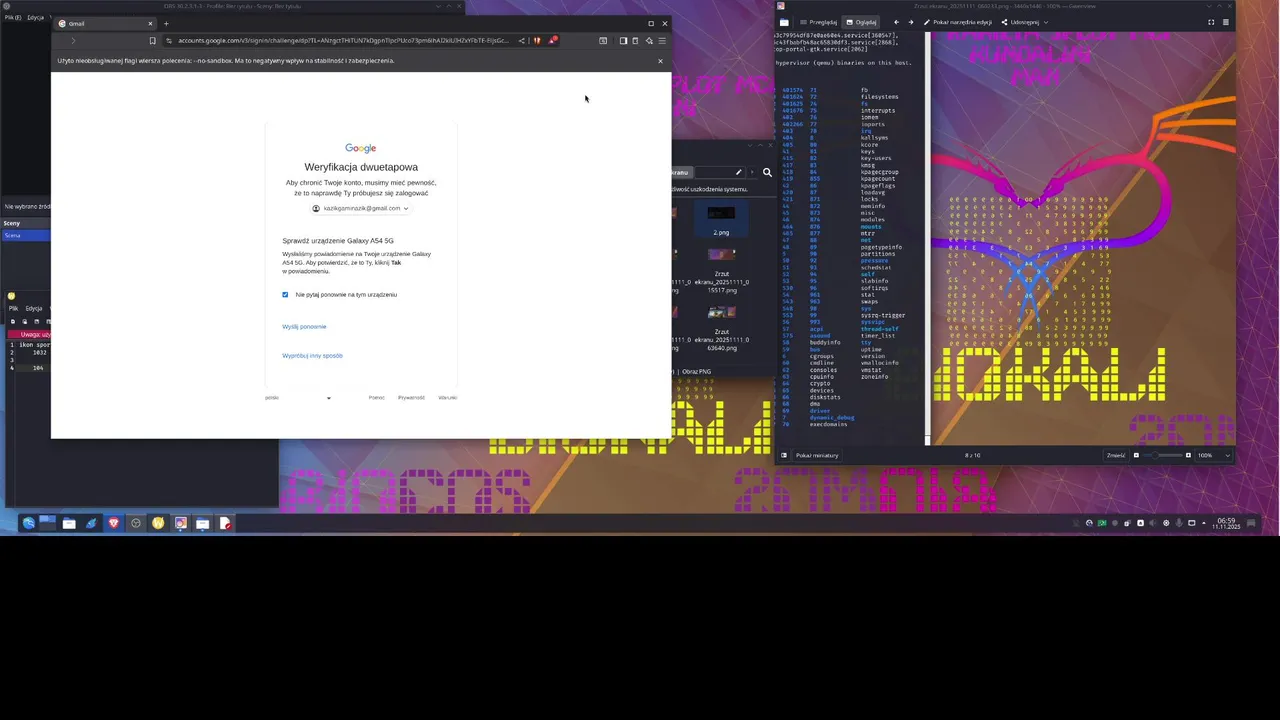This screenshot has height=720, width=1280.
Task: Click the OBS icon in taskbar
Action: click(x=136, y=523)
